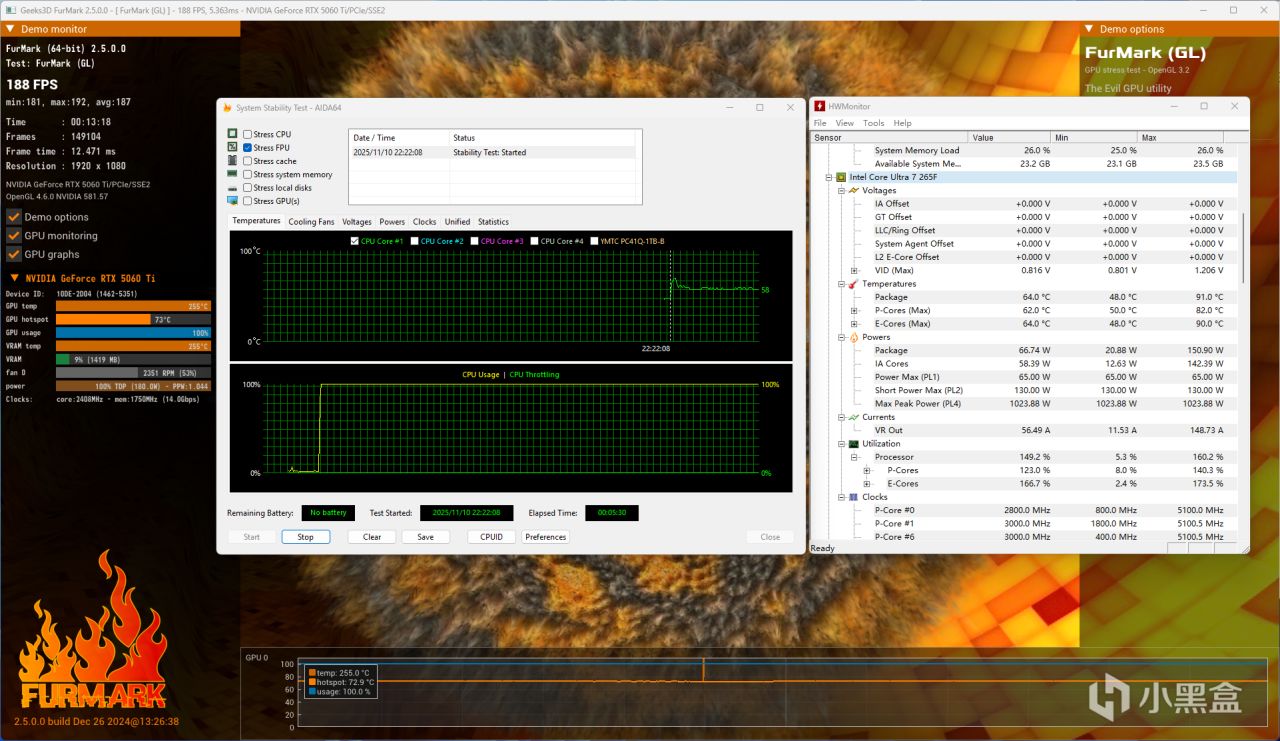
Task: Collapse the Utilization tree node
Action: click(841, 444)
